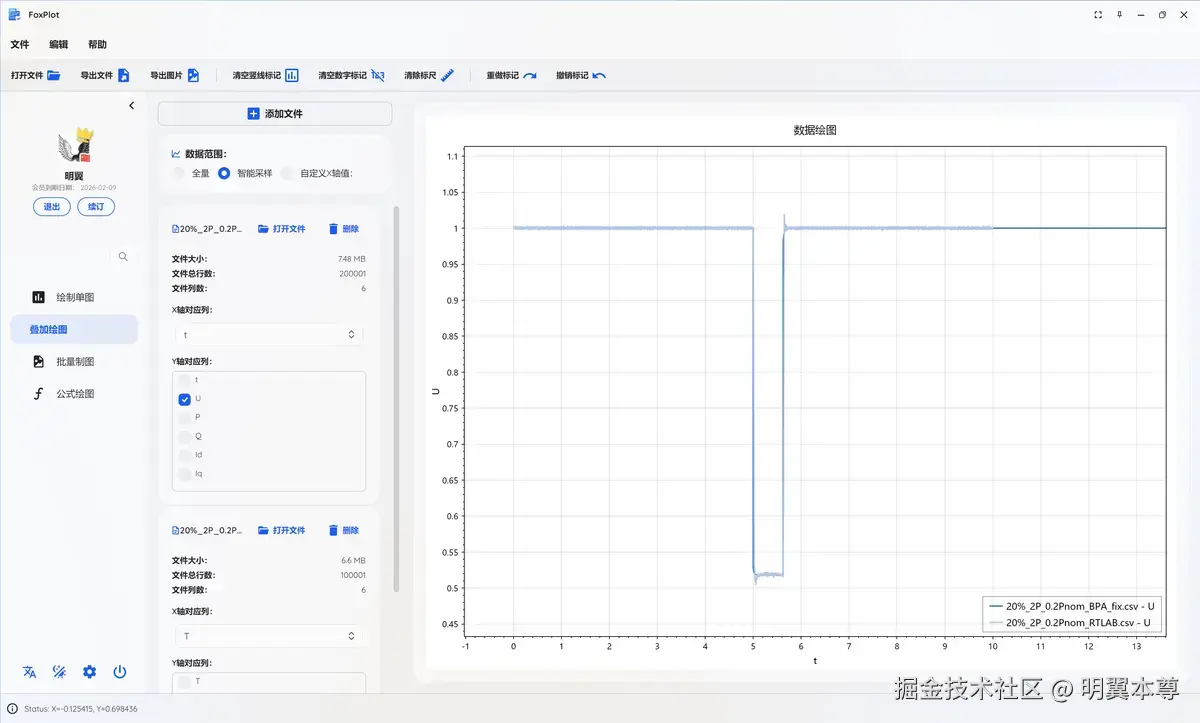1200x723 pixels.
Task: Click the pin window icon in the title bar
Action: click(1119, 15)
